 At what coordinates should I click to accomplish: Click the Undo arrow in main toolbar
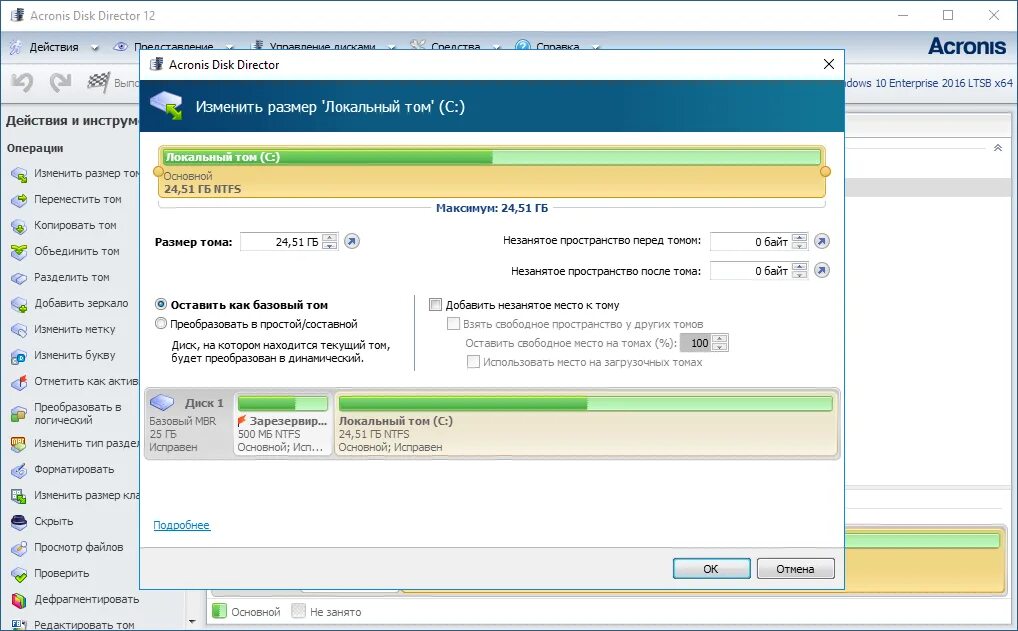pyautogui.click(x=22, y=82)
